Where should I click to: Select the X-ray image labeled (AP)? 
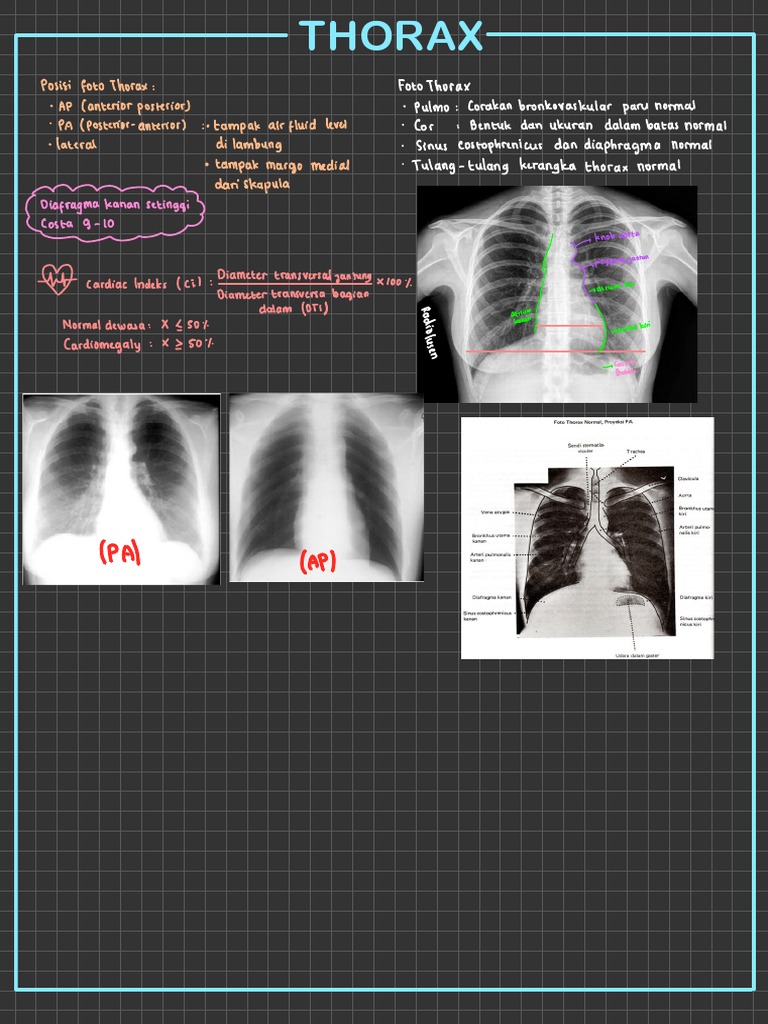pos(326,487)
